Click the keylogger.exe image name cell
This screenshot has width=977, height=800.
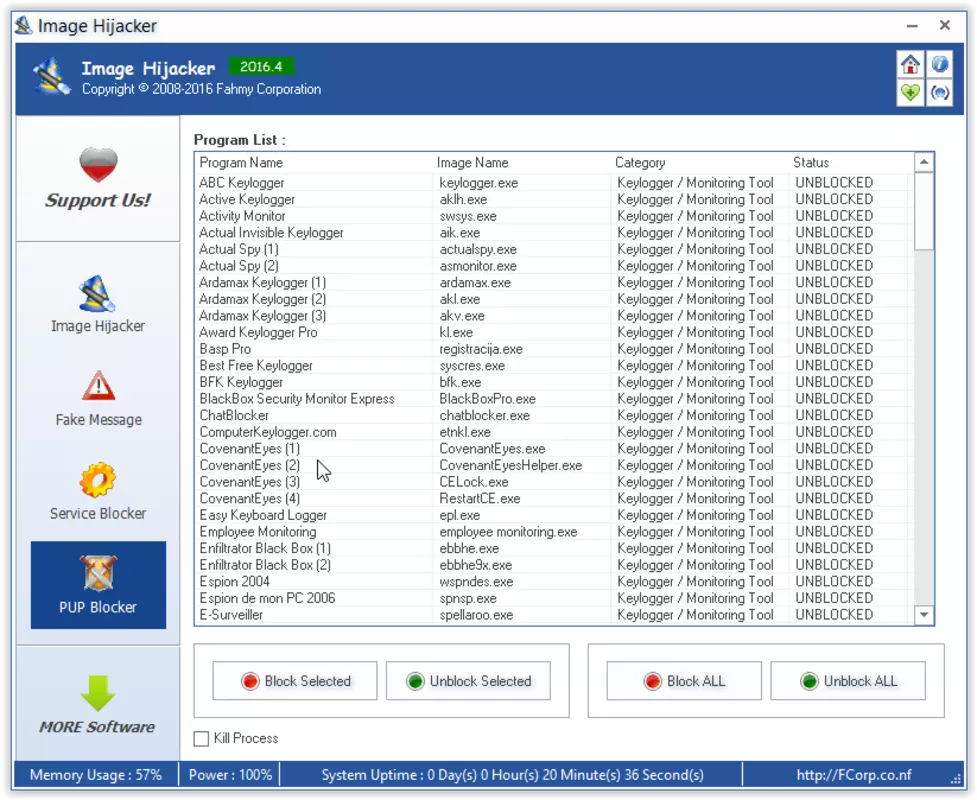479,183
